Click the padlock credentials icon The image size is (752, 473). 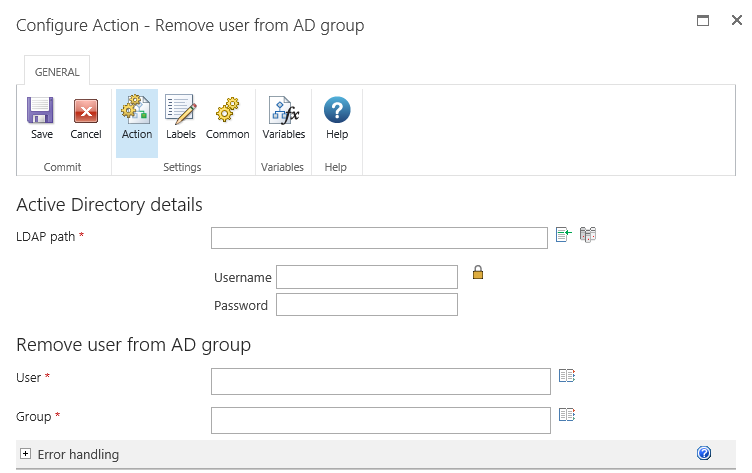tap(478, 272)
